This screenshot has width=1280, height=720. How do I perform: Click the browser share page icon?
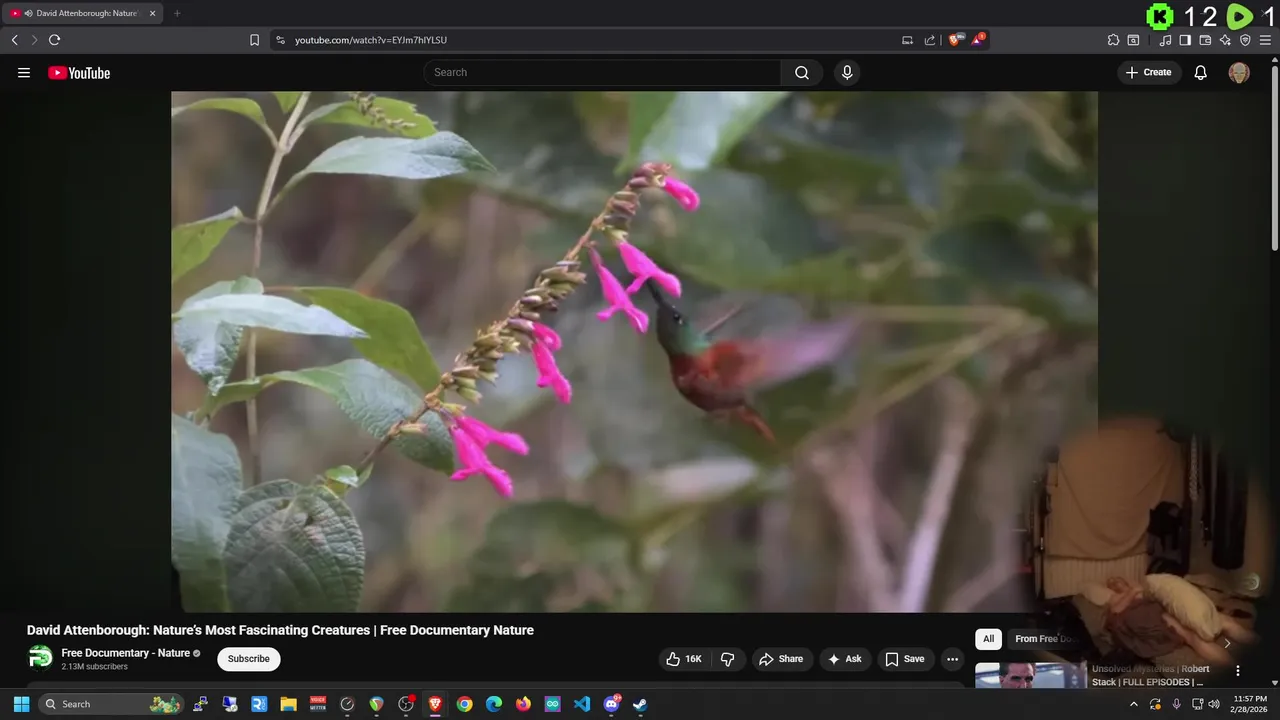[930, 40]
